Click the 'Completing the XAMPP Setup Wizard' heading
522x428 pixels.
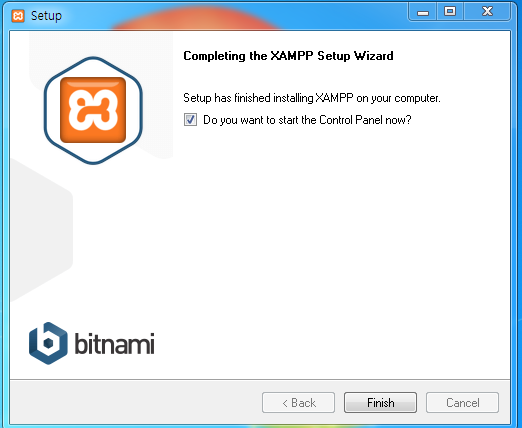click(x=288, y=56)
